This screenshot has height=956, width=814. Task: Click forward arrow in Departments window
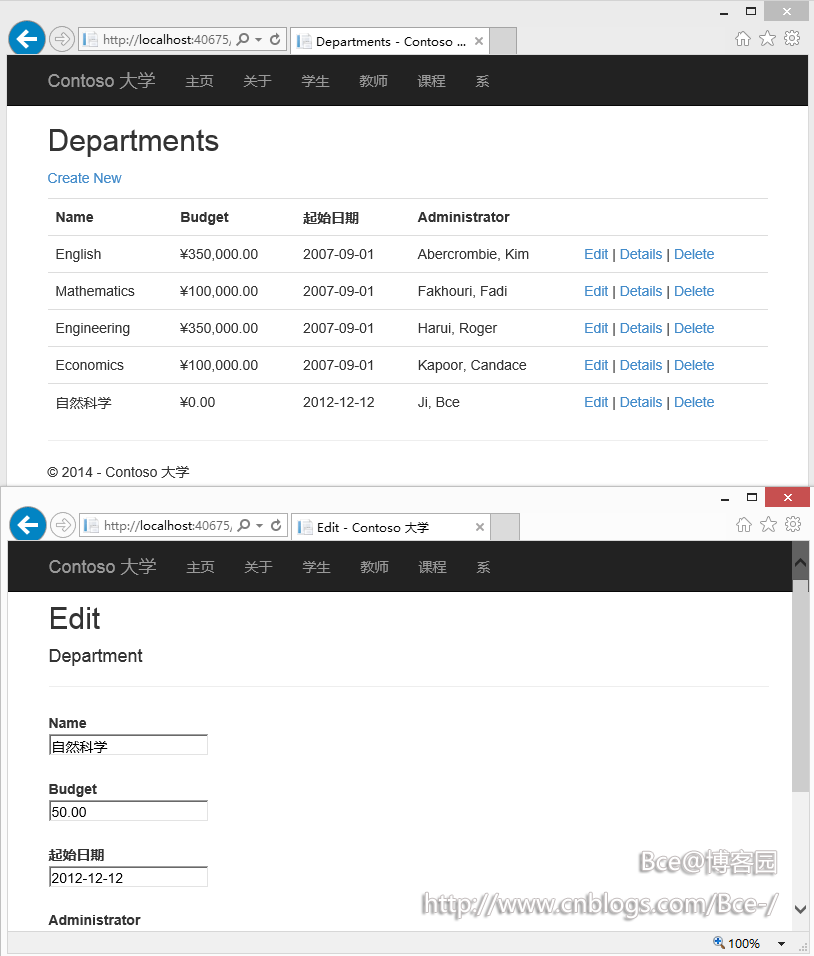coord(62,40)
